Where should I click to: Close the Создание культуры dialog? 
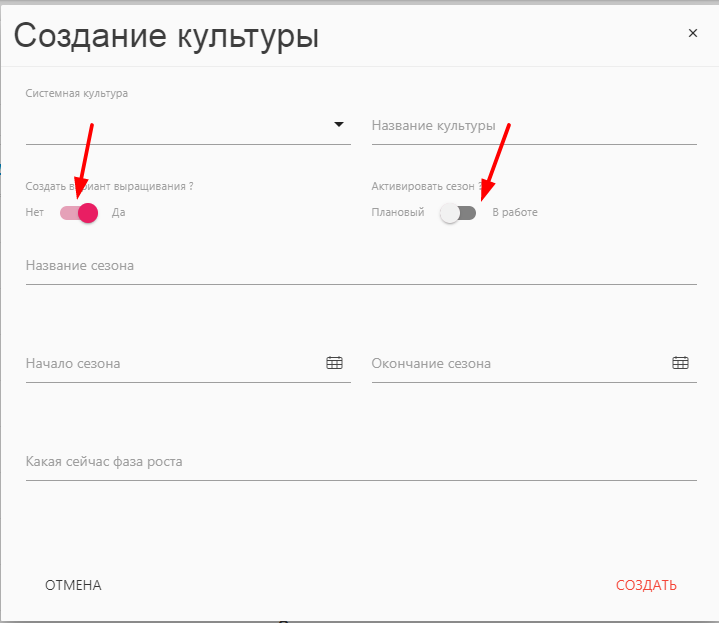[692, 33]
